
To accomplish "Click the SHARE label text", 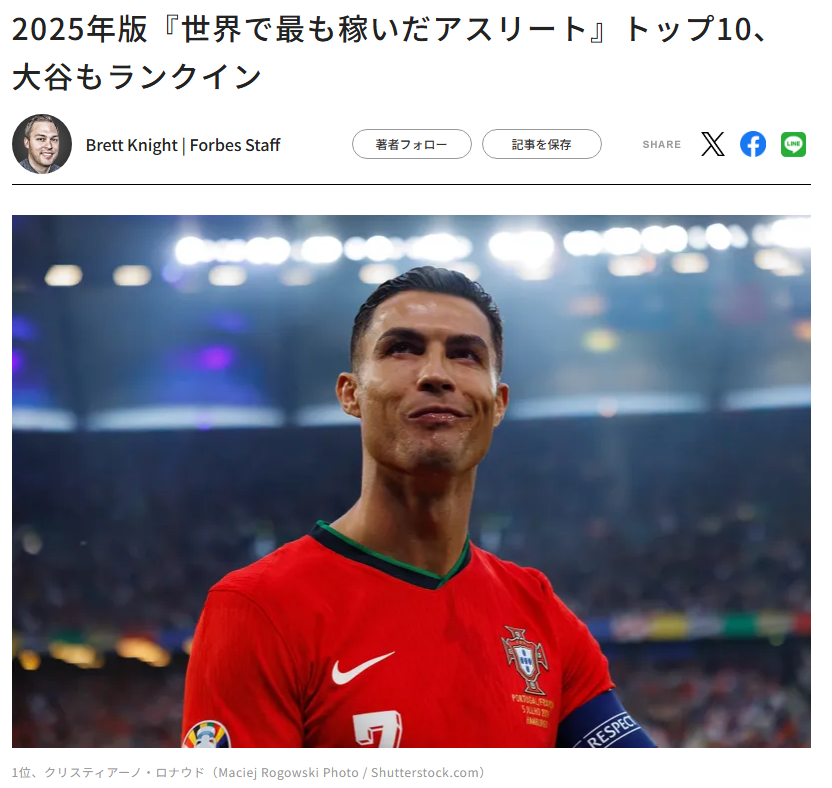I will tap(661, 144).
